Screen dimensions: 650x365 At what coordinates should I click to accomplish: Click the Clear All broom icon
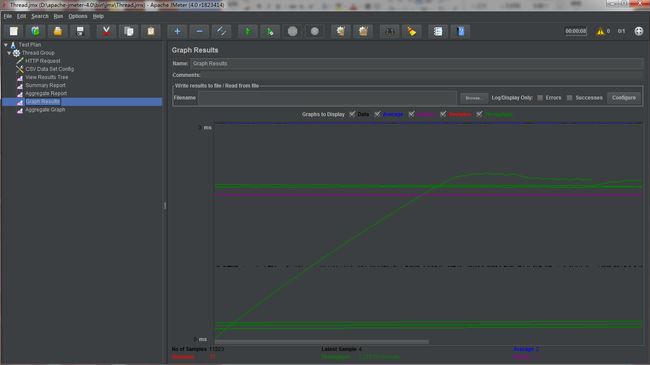[x=363, y=32]
